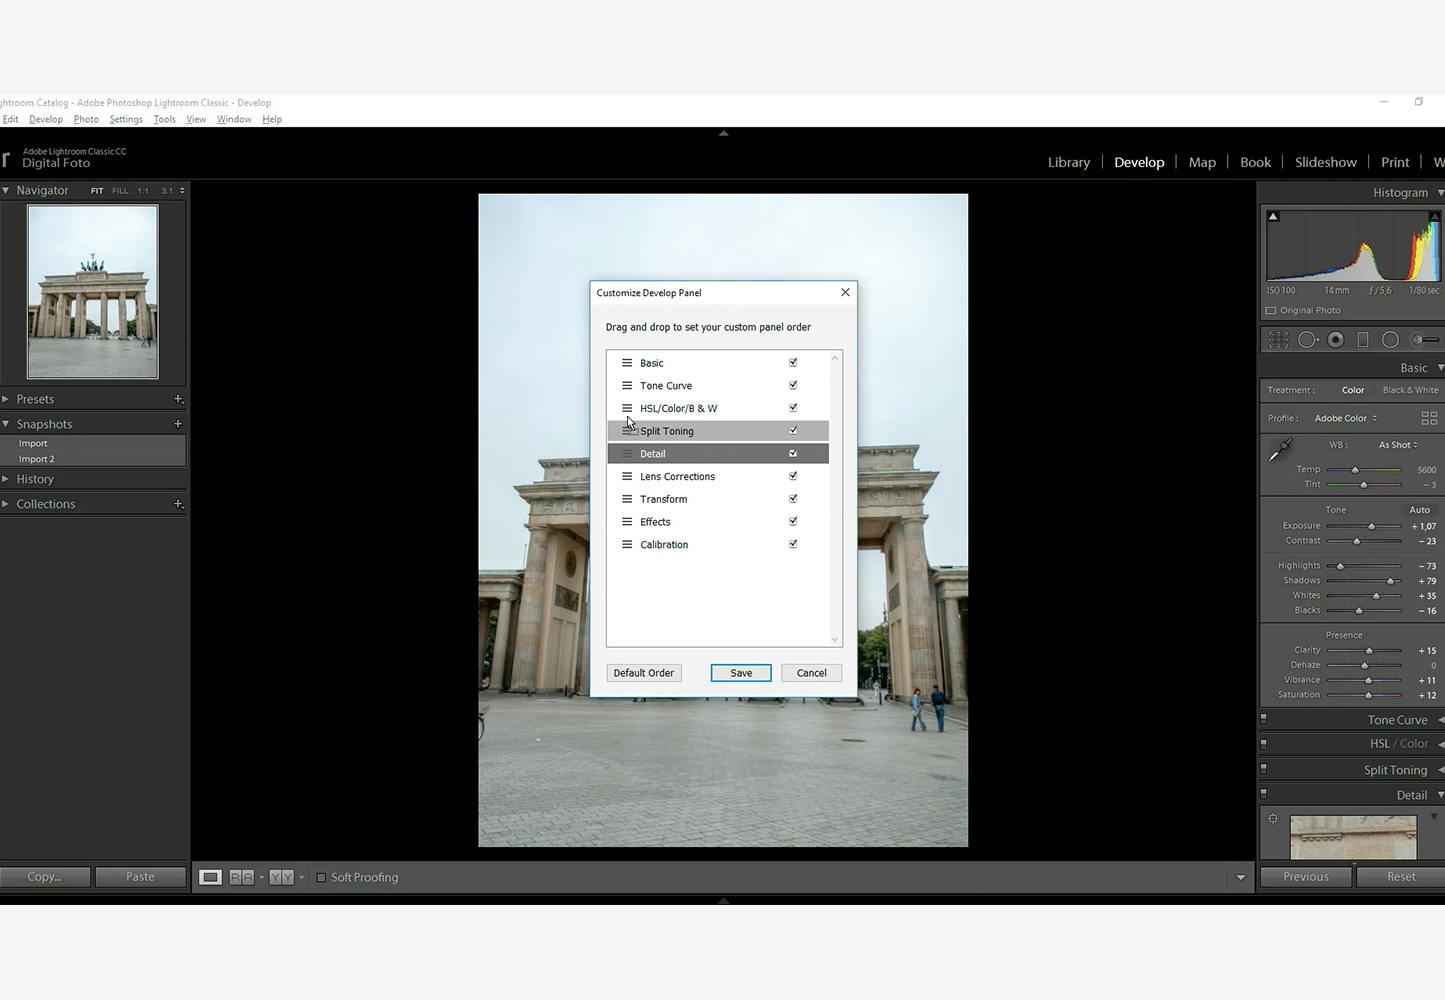The height and width of the screenshot is (1000, 1445).
Task: Click the Copy... settings button
Action: 45,877
